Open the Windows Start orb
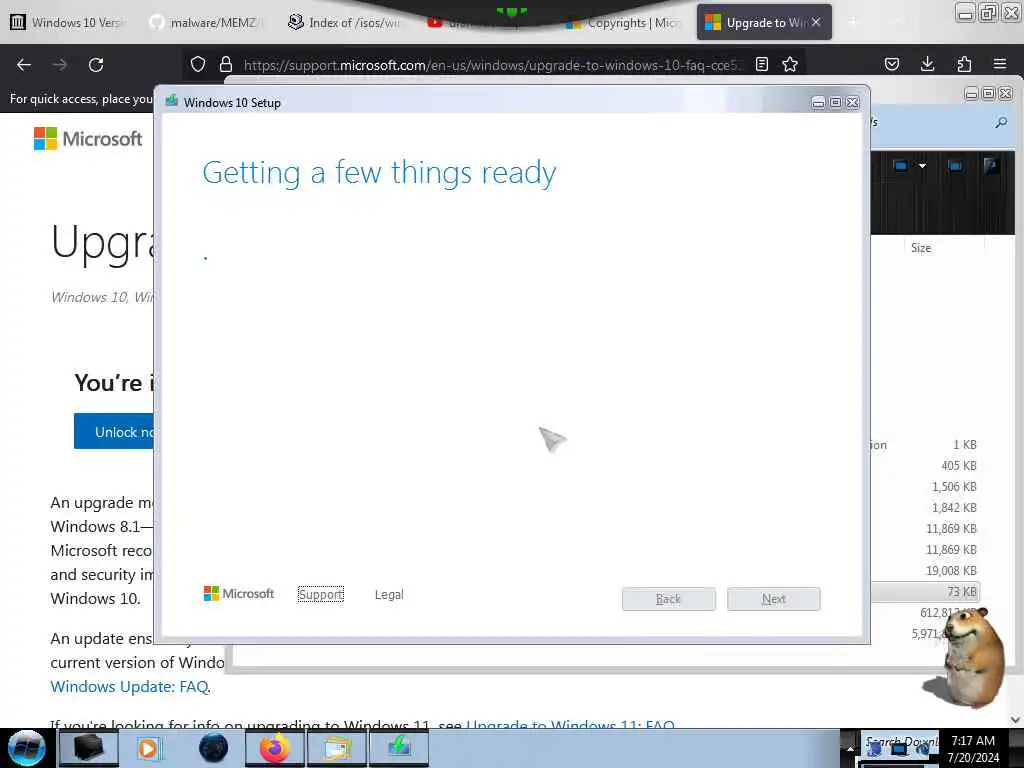 click(x=27, y=748)
